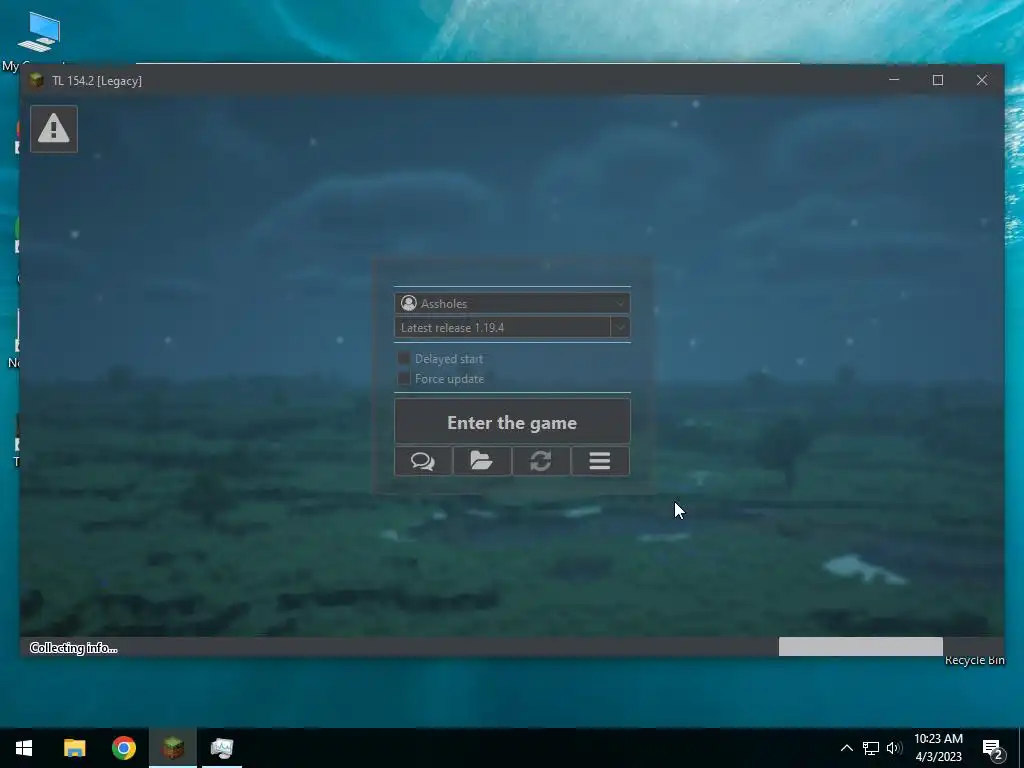Enable the Delayed start checkbox
Viewport: 1024px width, 768px height.
404,358
